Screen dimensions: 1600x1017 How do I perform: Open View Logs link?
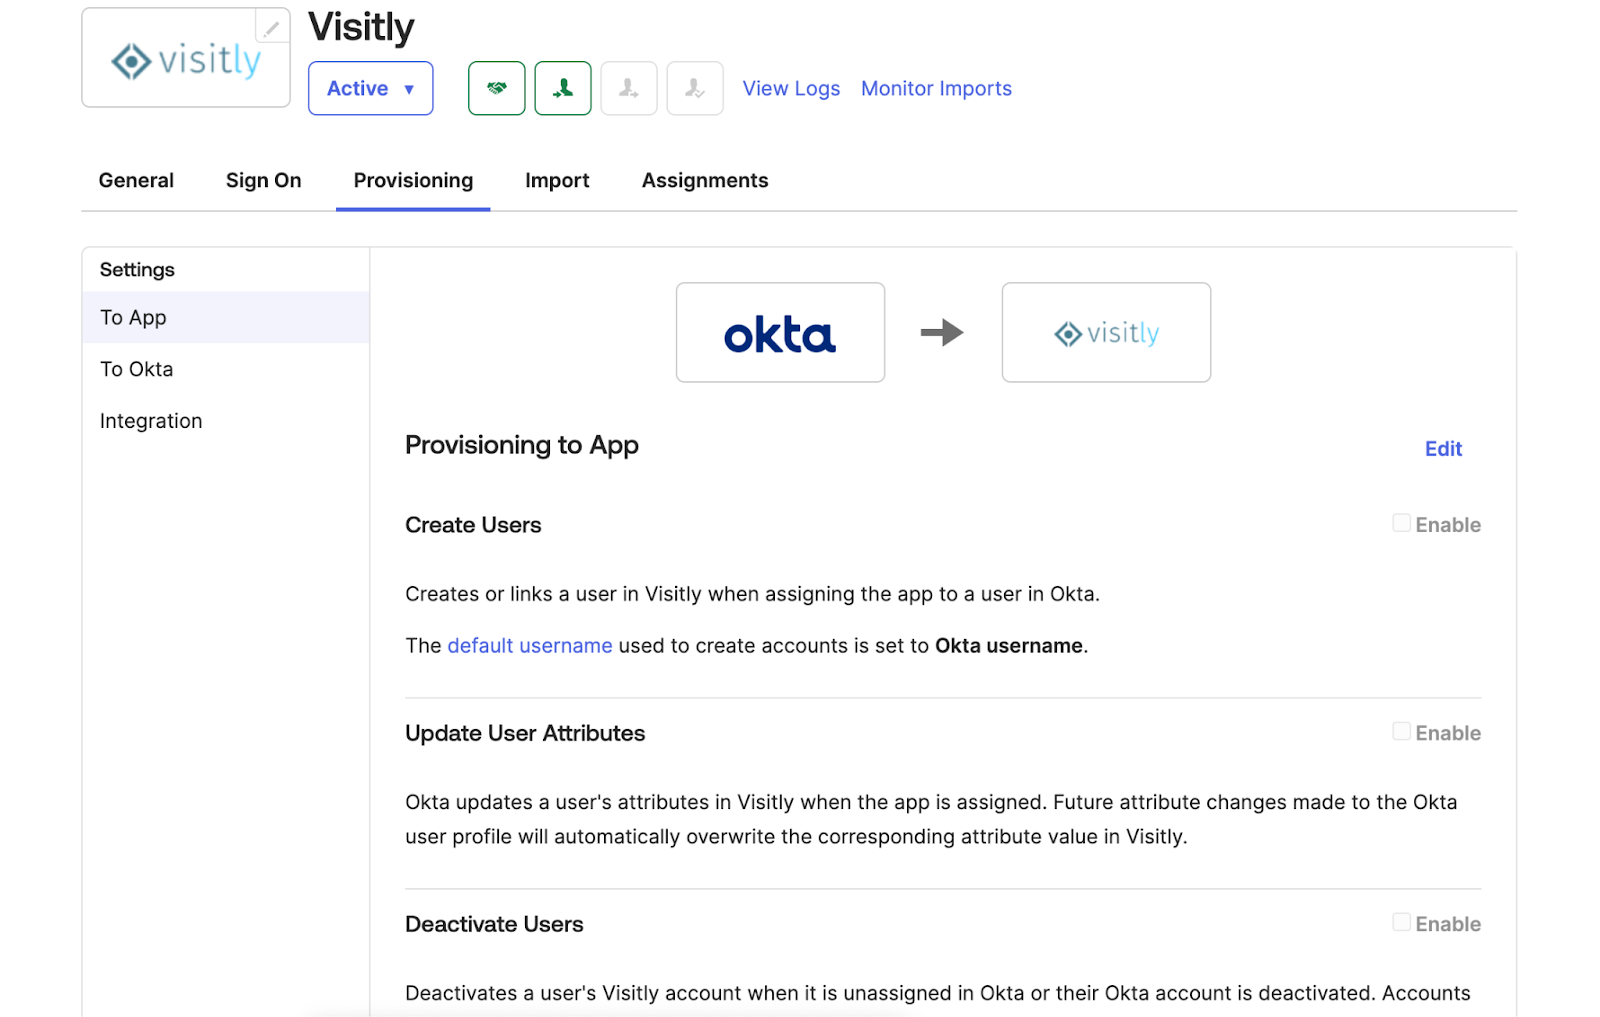[x=791, y=88]
